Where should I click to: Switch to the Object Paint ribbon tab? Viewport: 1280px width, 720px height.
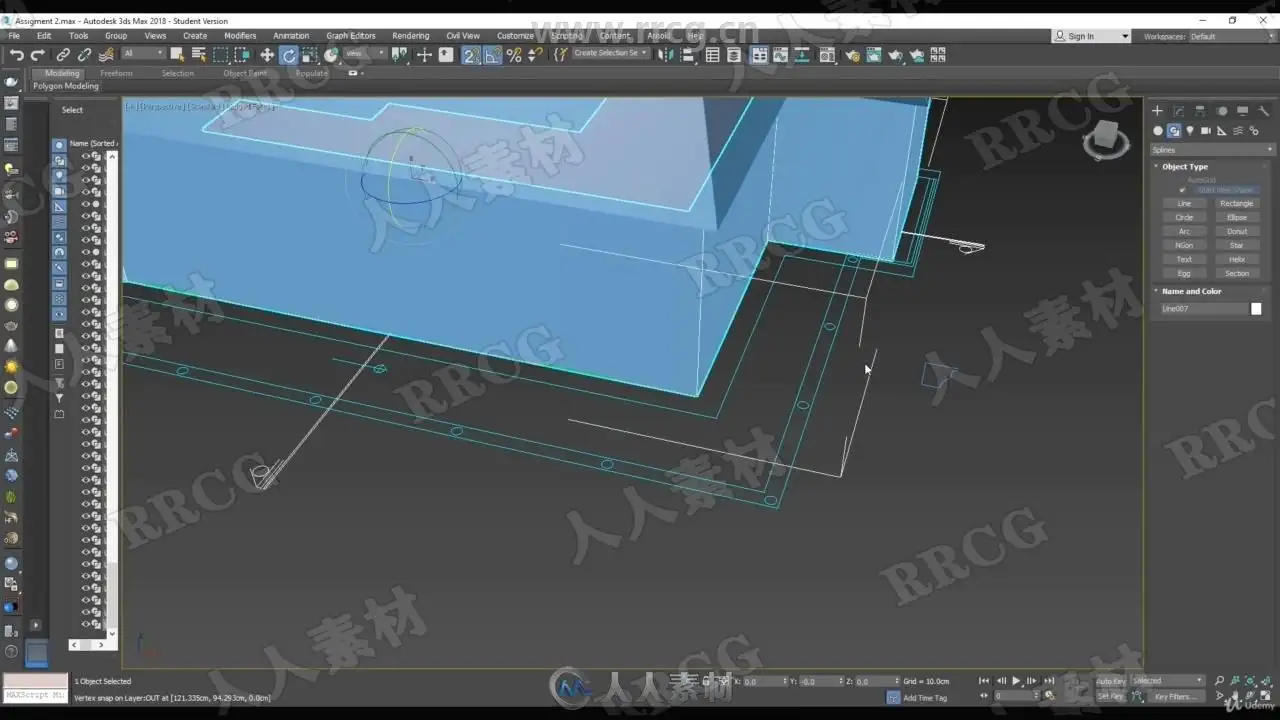click(x=245, y=73)
